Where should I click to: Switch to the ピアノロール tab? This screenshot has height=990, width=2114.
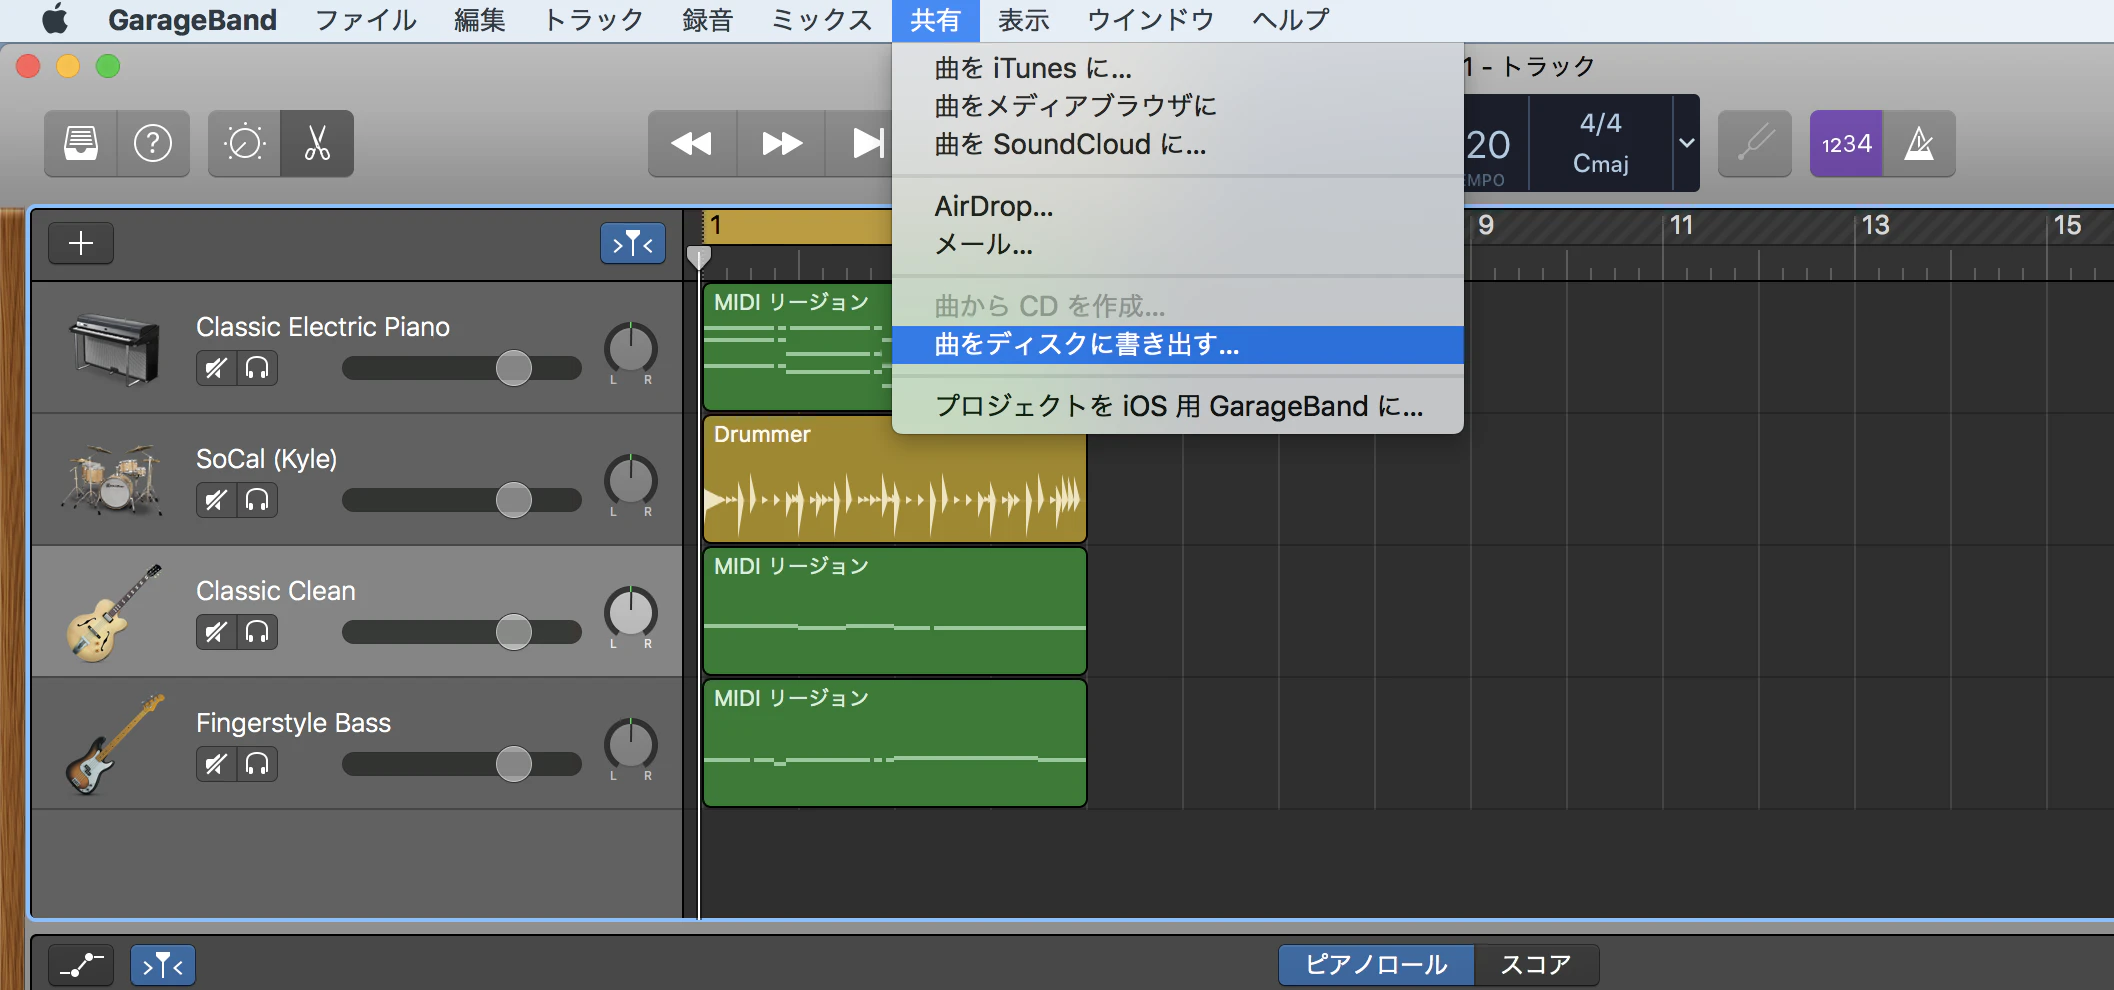point(1376,965)
